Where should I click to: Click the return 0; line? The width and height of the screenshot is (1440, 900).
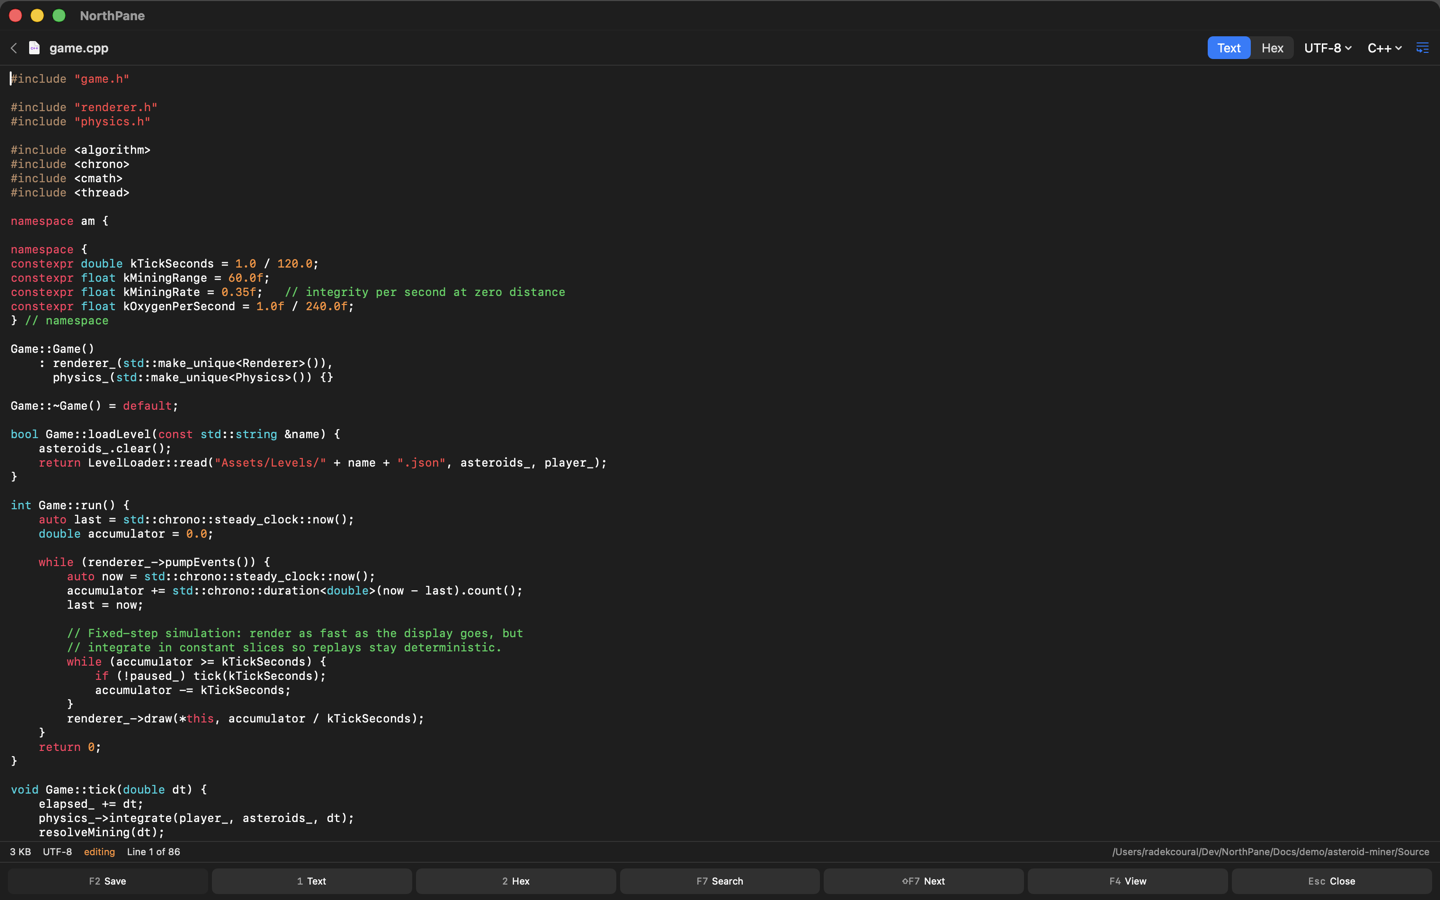pos(70,747)
